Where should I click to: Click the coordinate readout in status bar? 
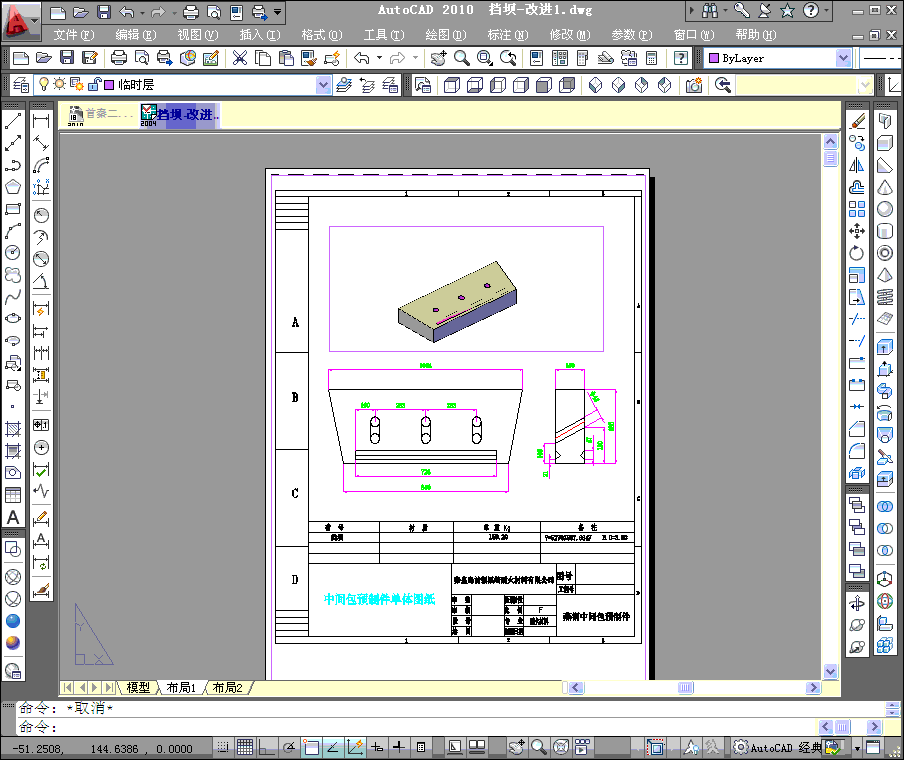pyautogui.click(x=103, y=748)
